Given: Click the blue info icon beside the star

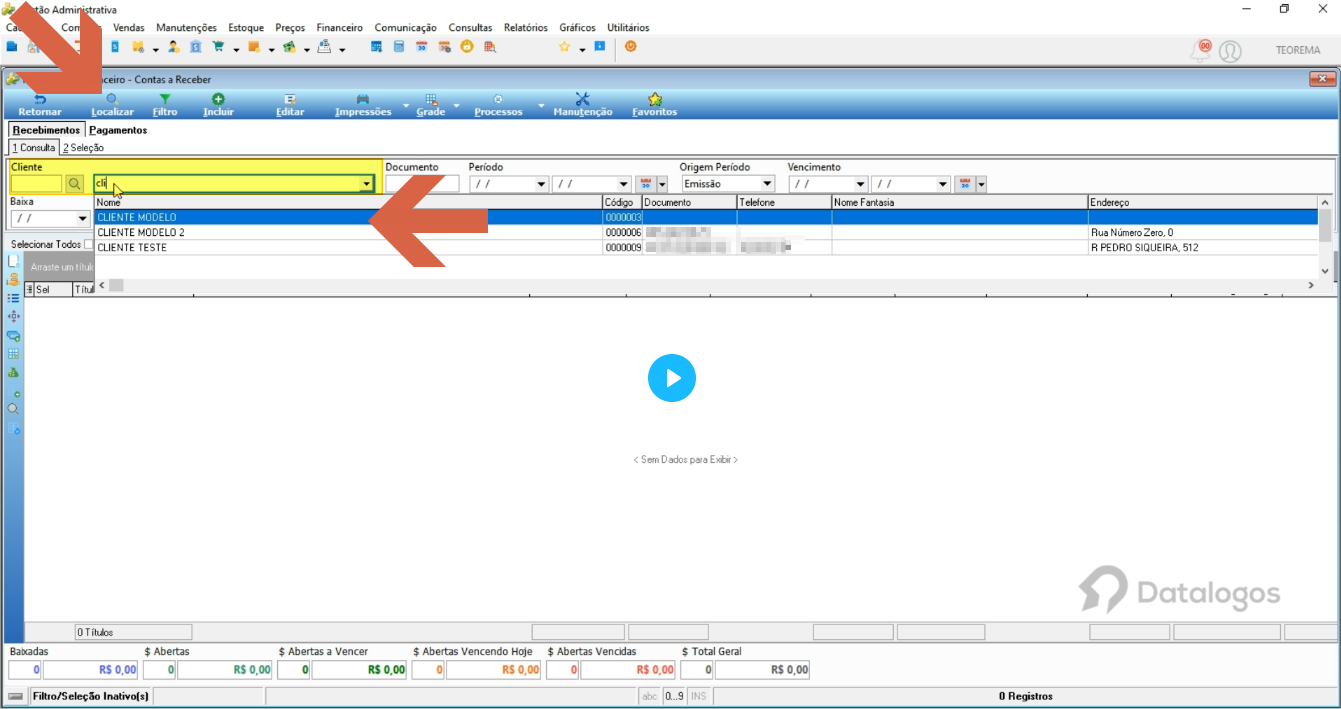Looking at the screenshot, I should 599,46.
